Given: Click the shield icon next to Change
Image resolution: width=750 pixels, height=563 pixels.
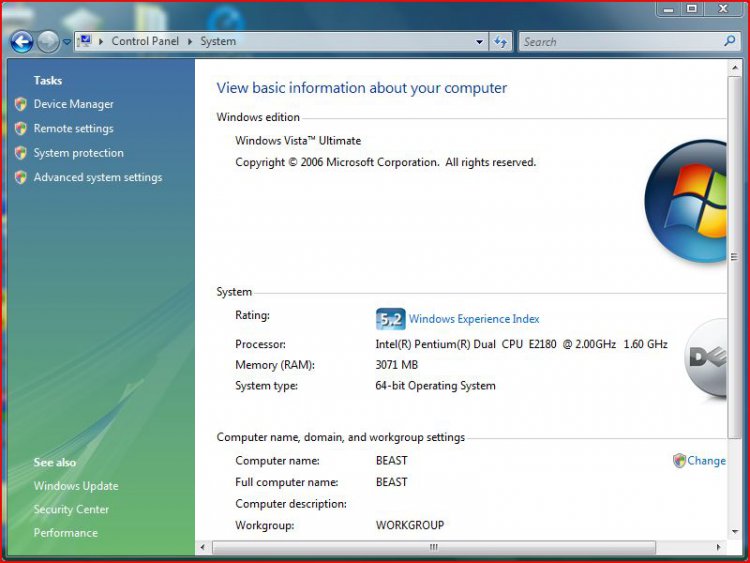Looking at the screenshot, I should (x=679, y=461).
